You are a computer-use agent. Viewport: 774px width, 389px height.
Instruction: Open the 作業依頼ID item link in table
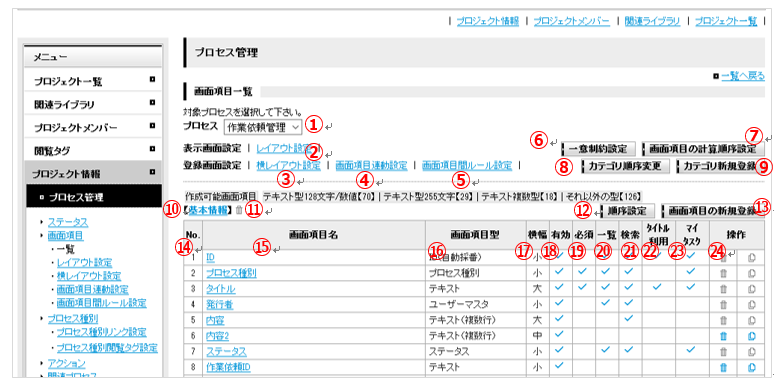[230, 367]
